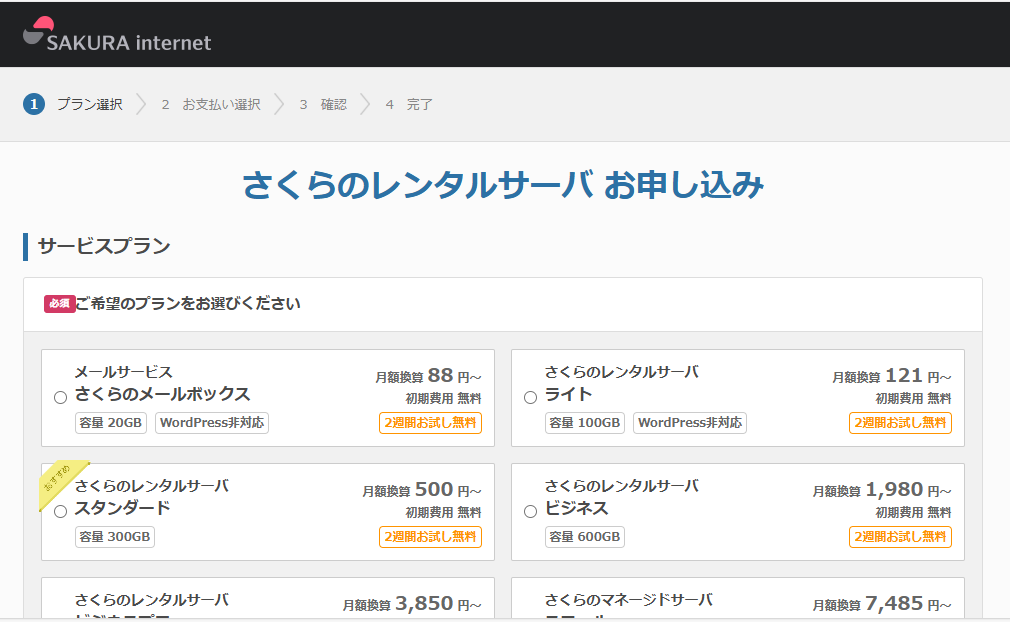Click 初期費用 無料 on メールボックス card
Screen dimensions: 1010x622
[443, 399]
